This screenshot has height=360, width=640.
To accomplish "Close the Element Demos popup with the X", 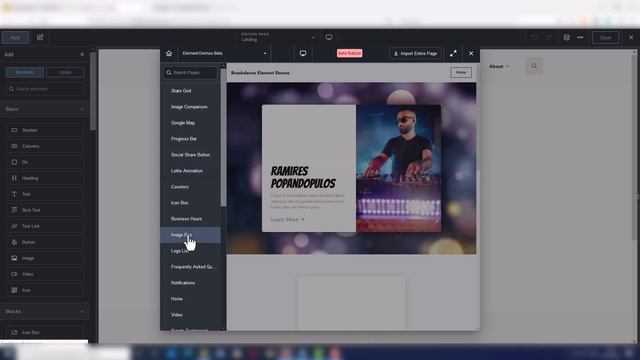I will click(x=471, y=53).
